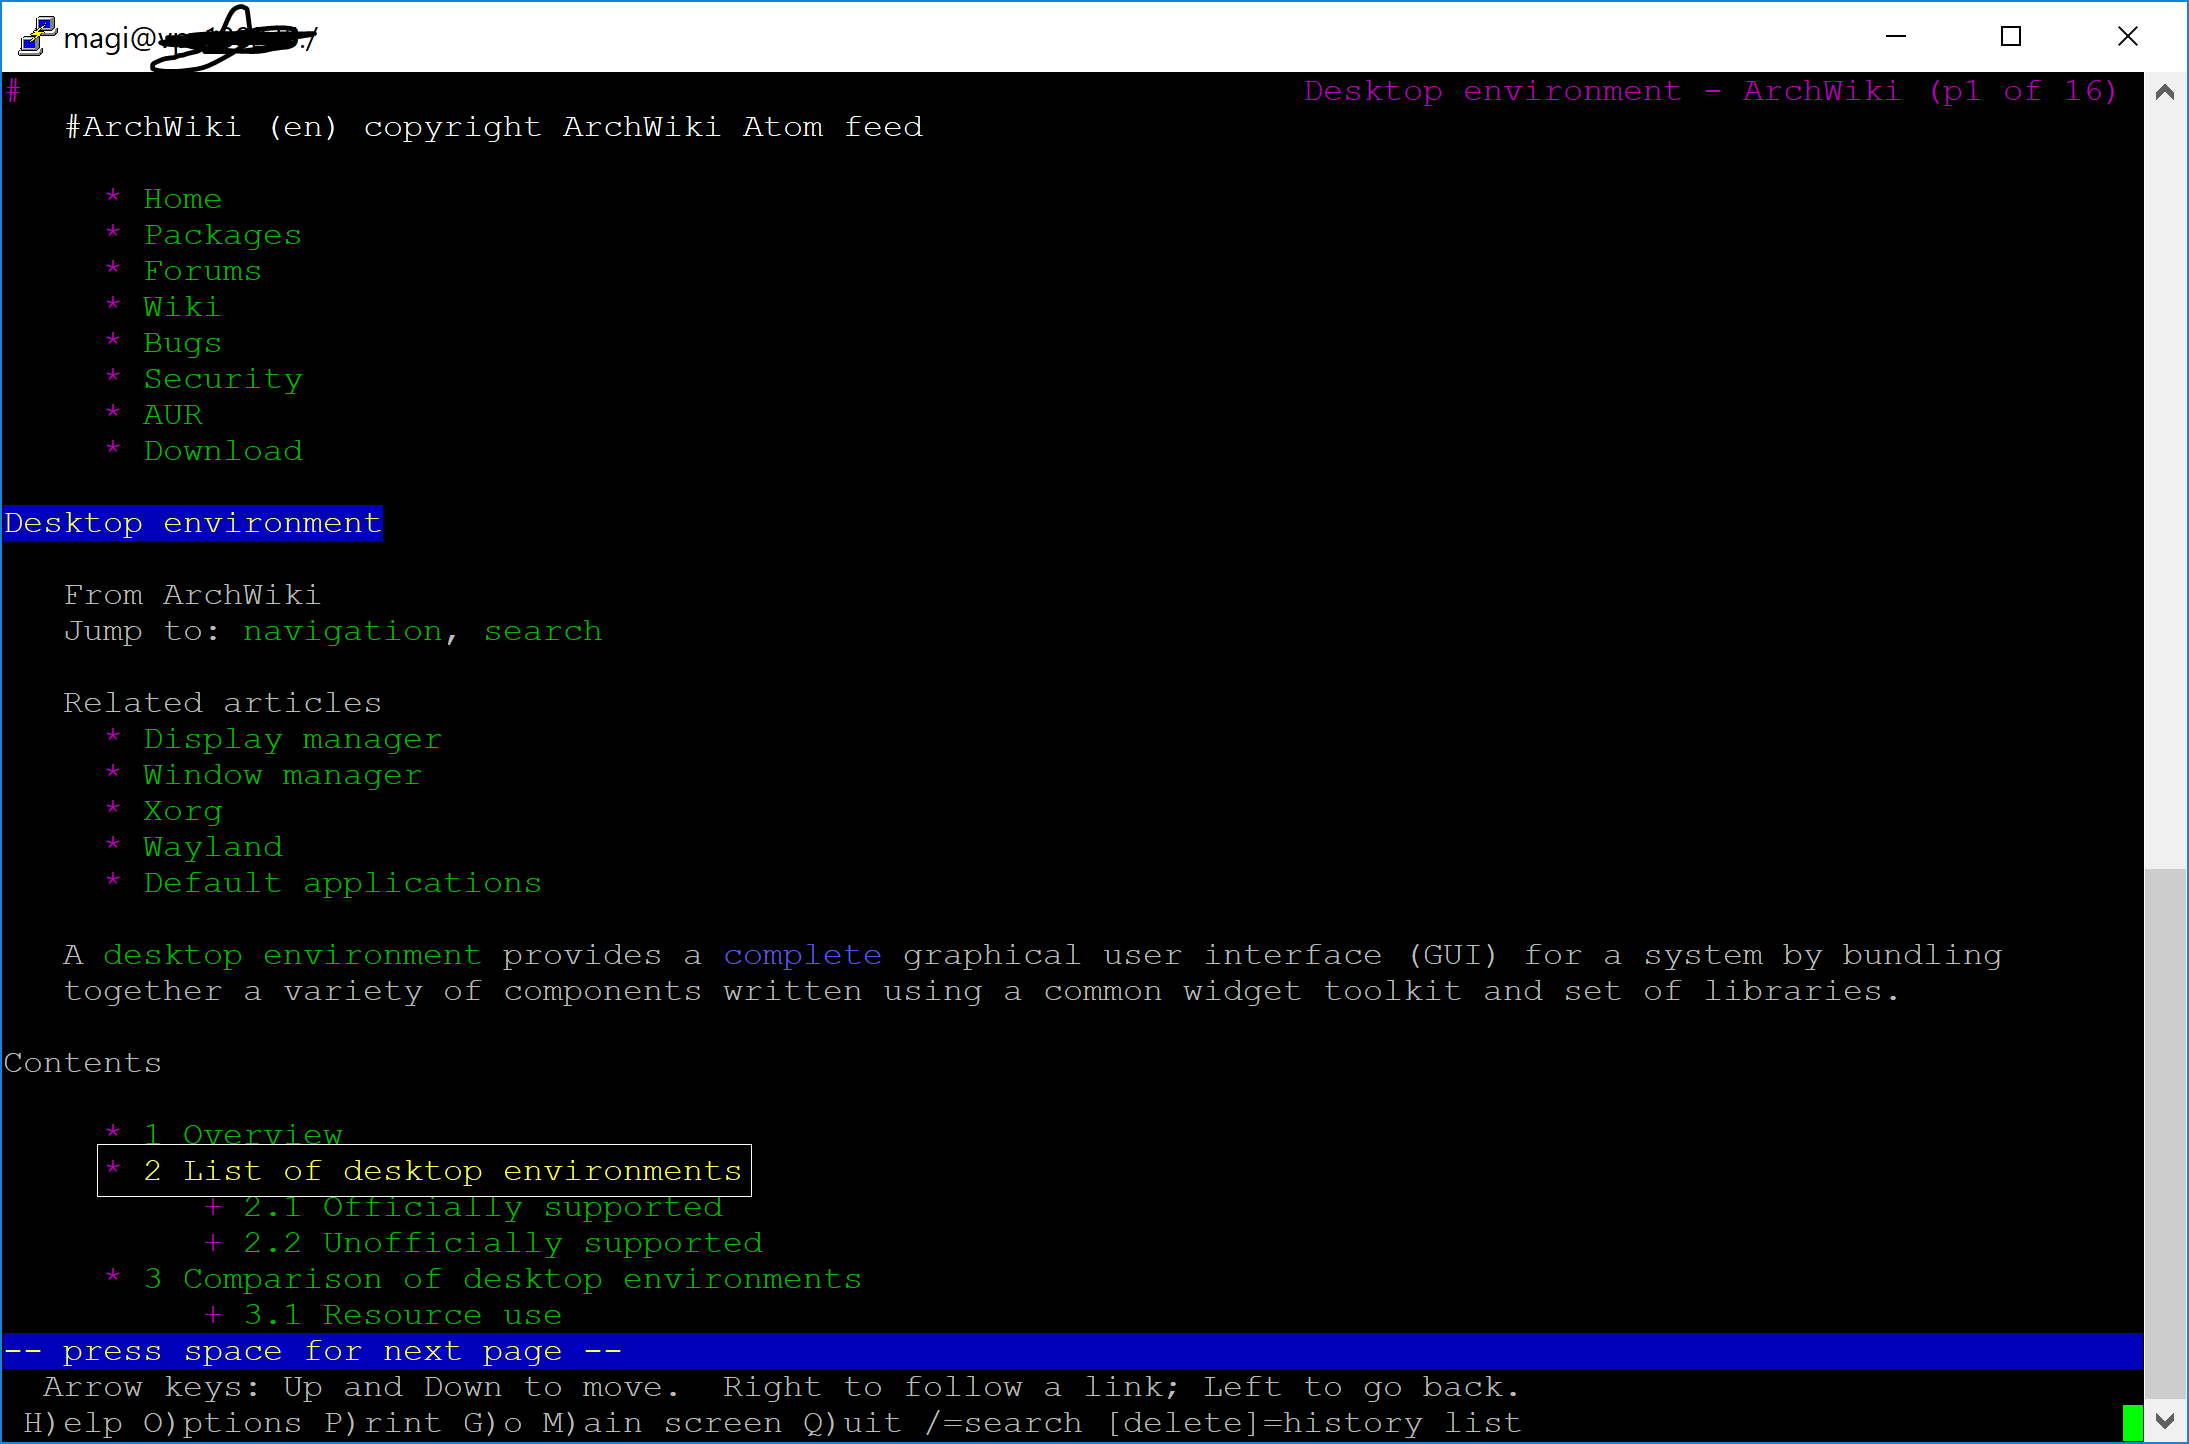This screenshot has height=1444, width=2189.
Task: Open Window manager related article
Action: (x=282, y=775)
